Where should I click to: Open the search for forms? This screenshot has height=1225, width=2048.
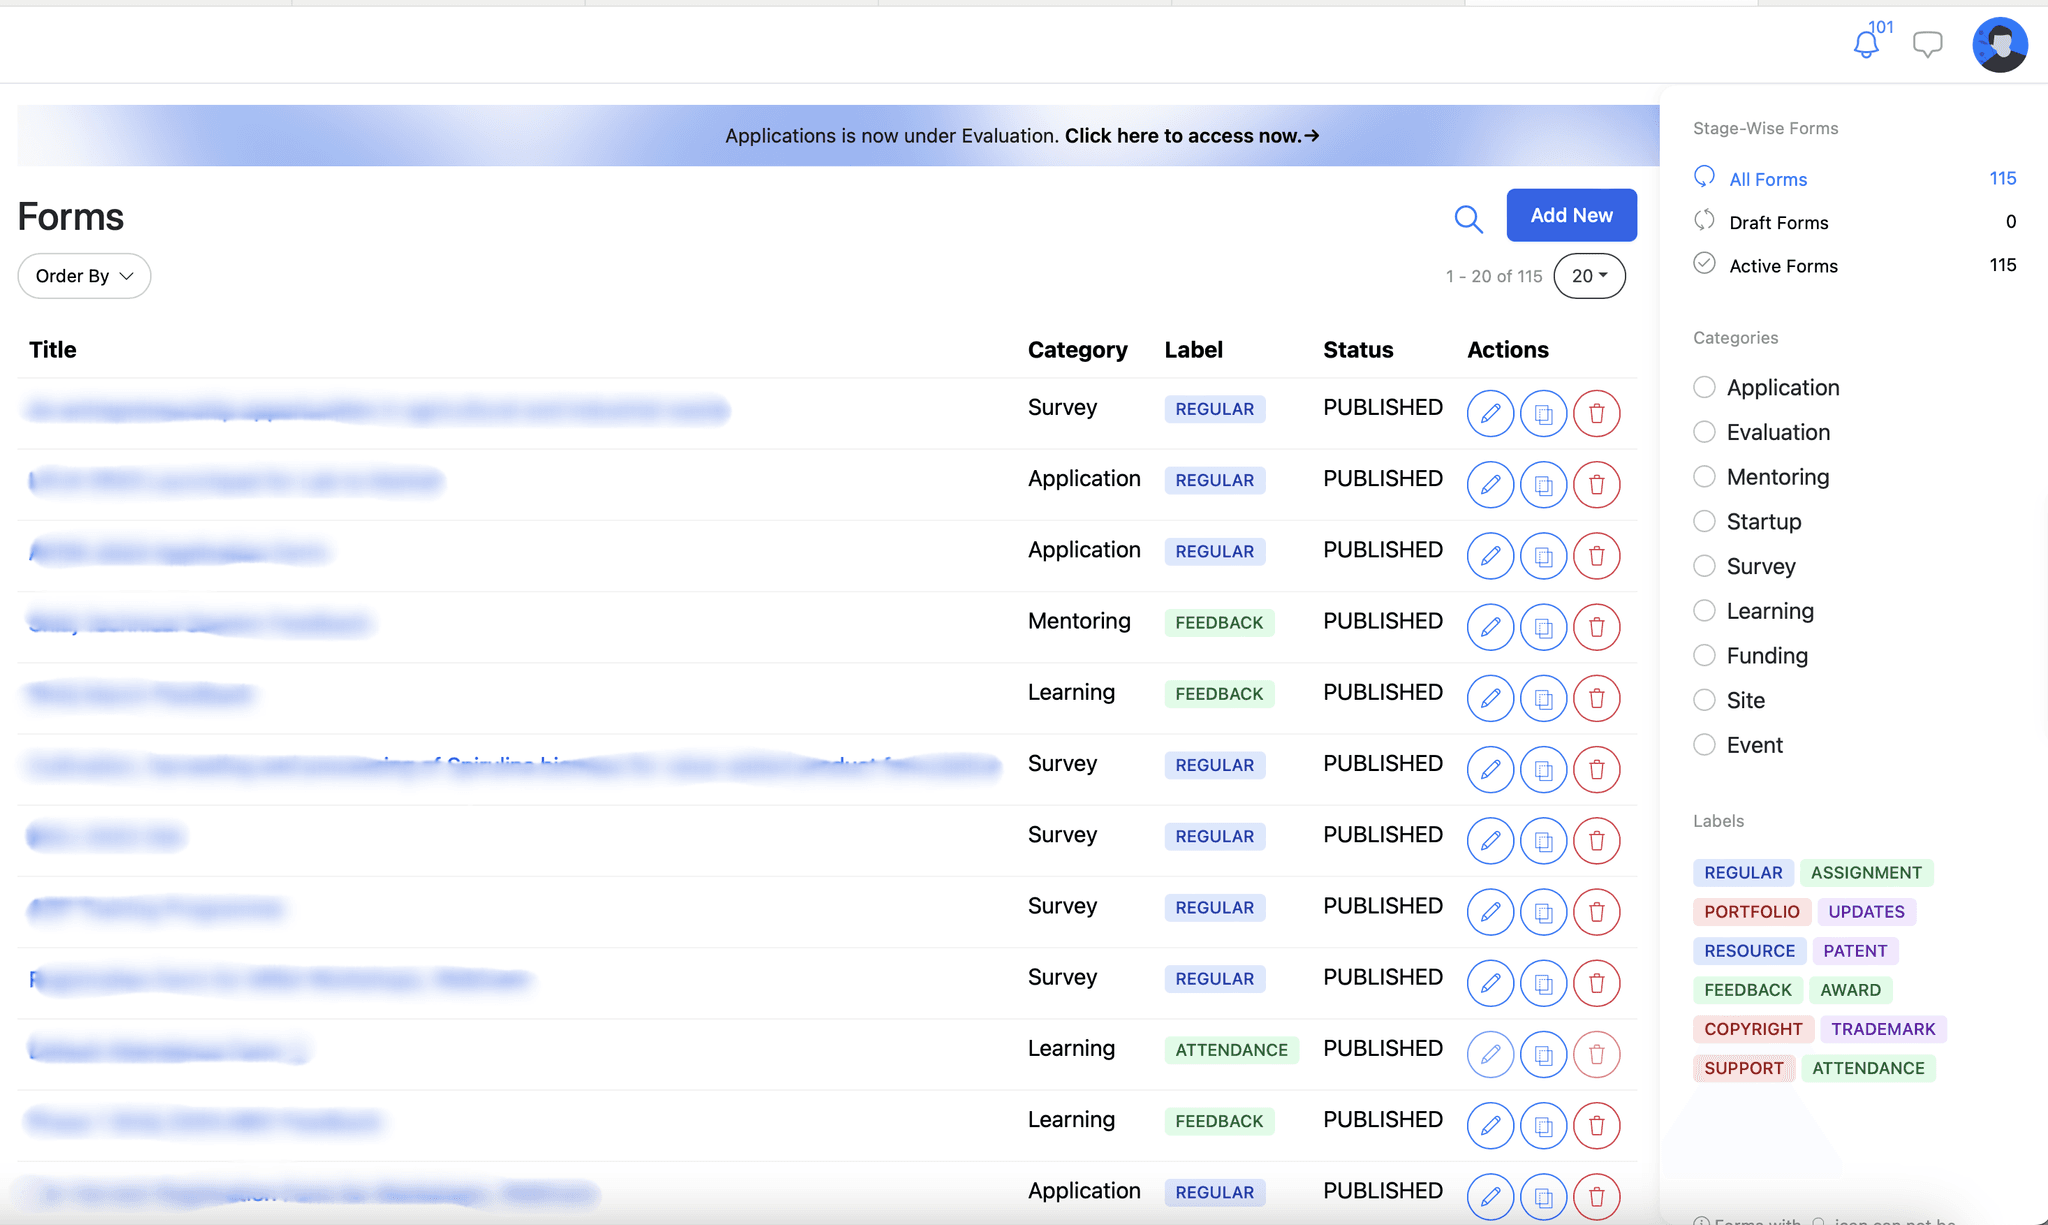[x=1468, y=218]
